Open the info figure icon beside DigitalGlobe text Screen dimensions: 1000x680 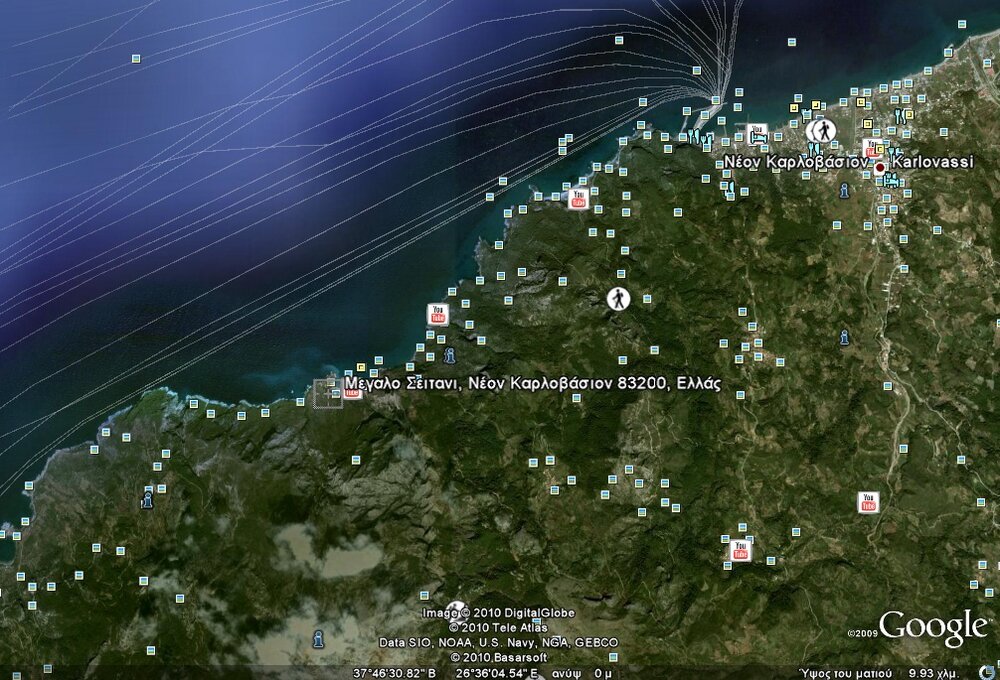click(456, 609)
